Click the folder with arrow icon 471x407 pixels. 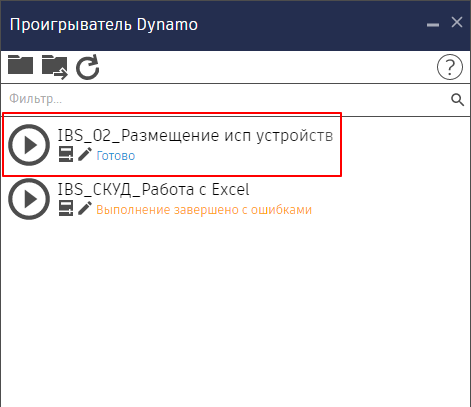tap(55, 67)
